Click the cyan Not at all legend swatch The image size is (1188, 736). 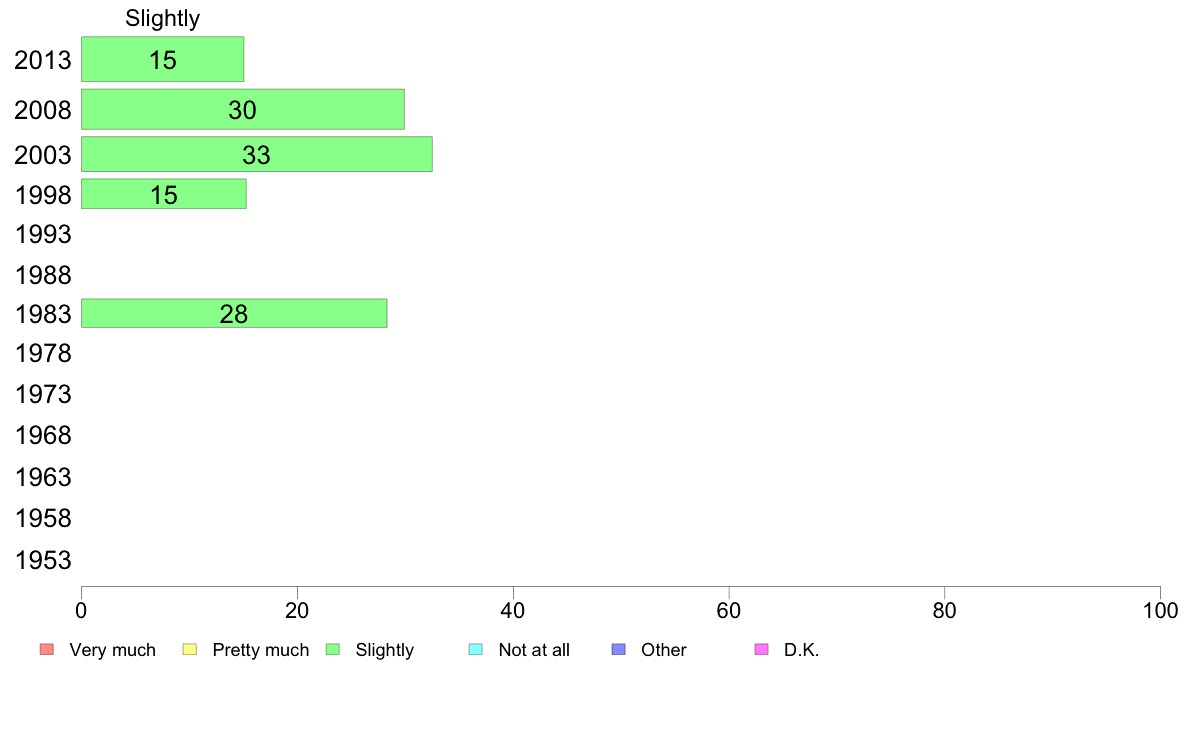[476, 650]
